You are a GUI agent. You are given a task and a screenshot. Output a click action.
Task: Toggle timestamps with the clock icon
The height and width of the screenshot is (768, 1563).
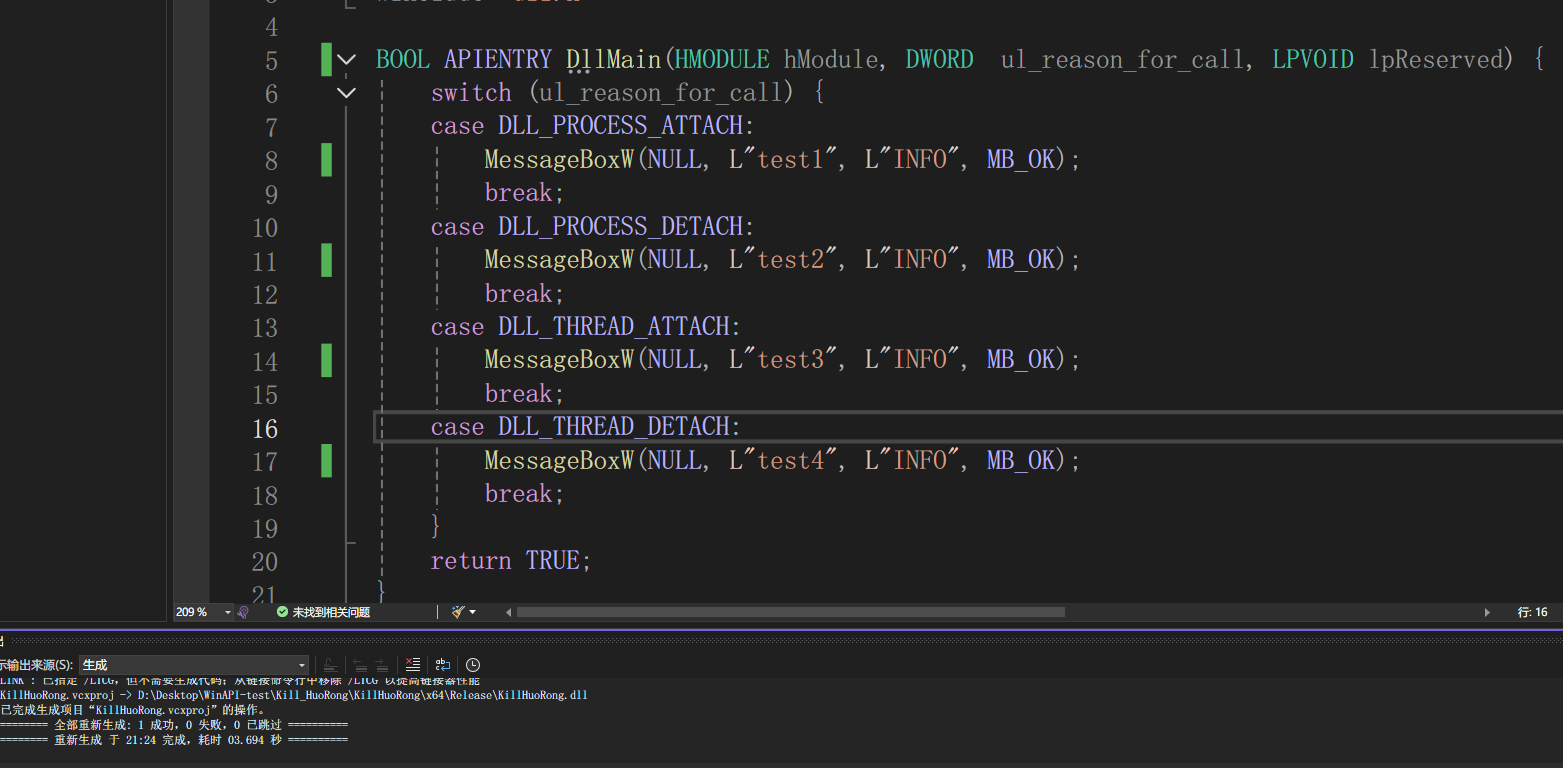472,665
